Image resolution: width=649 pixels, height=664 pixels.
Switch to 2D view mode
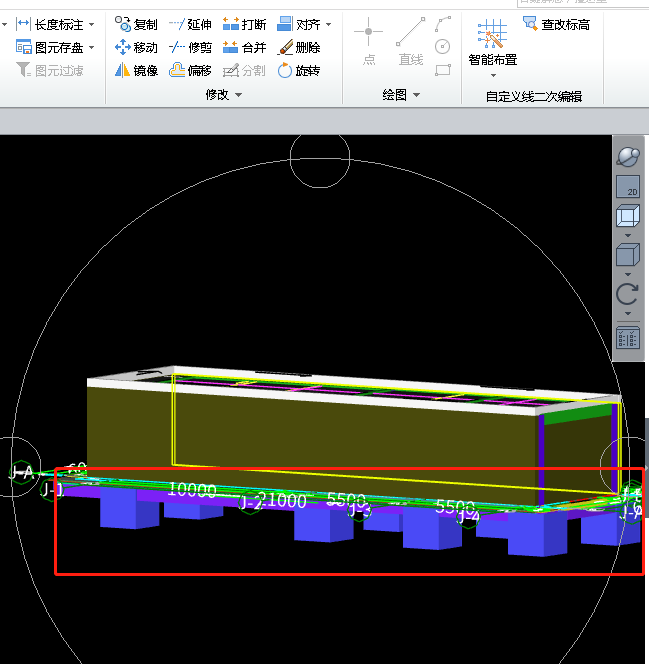coord(628,187)
